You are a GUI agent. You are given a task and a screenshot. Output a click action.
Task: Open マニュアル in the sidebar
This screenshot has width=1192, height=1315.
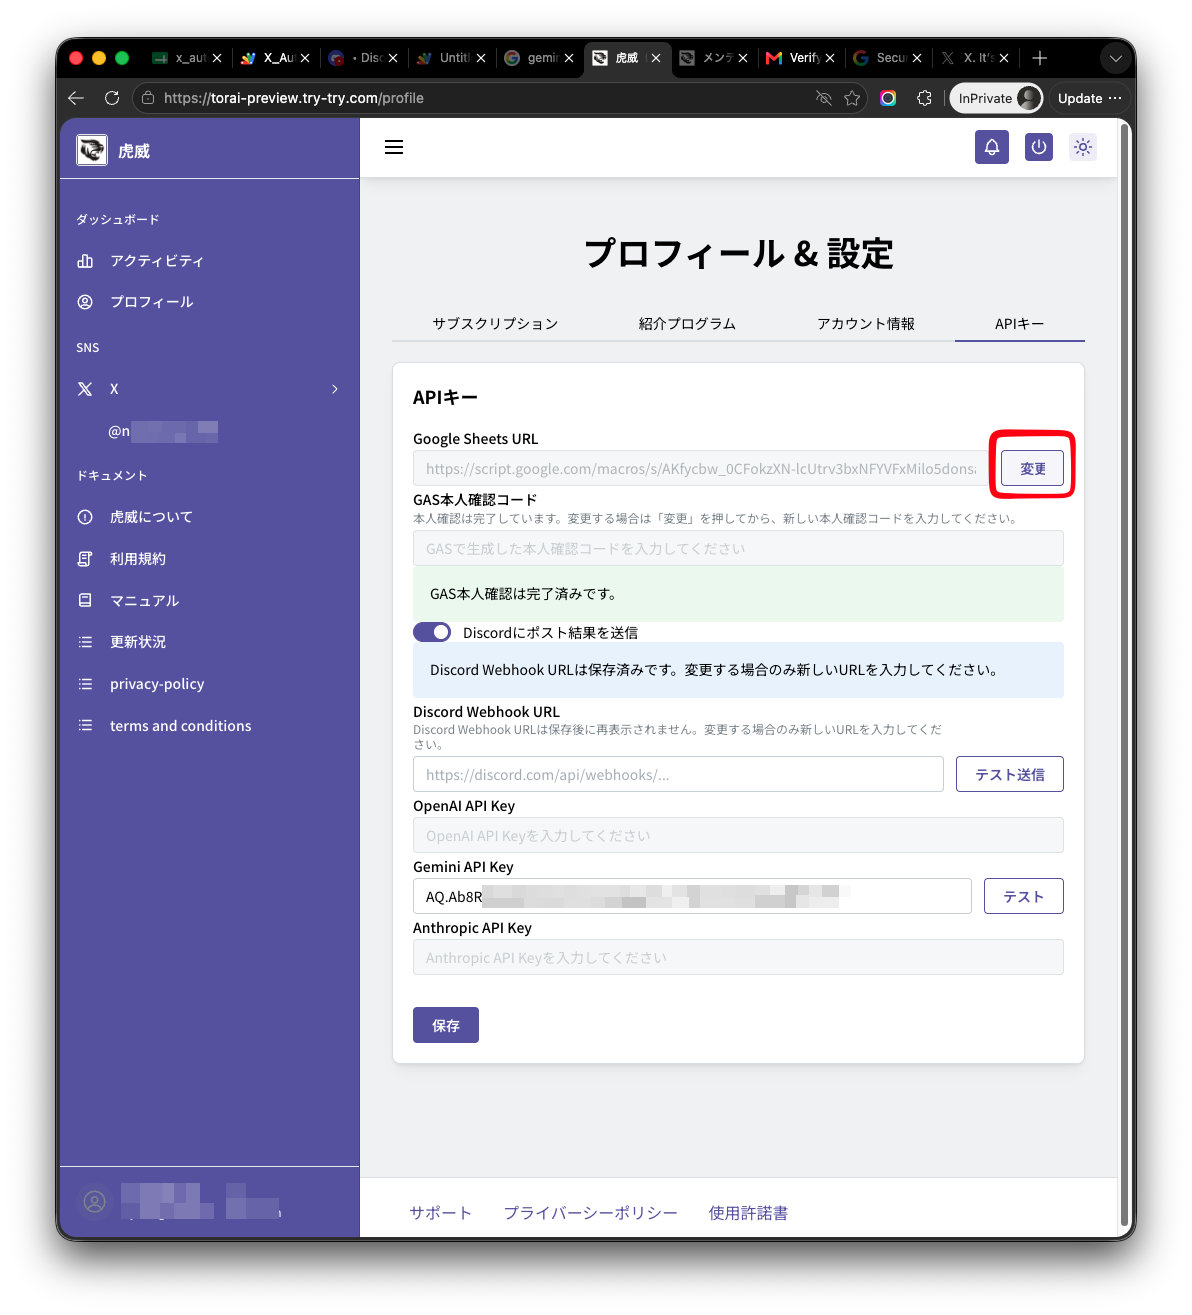pos(144,601)
